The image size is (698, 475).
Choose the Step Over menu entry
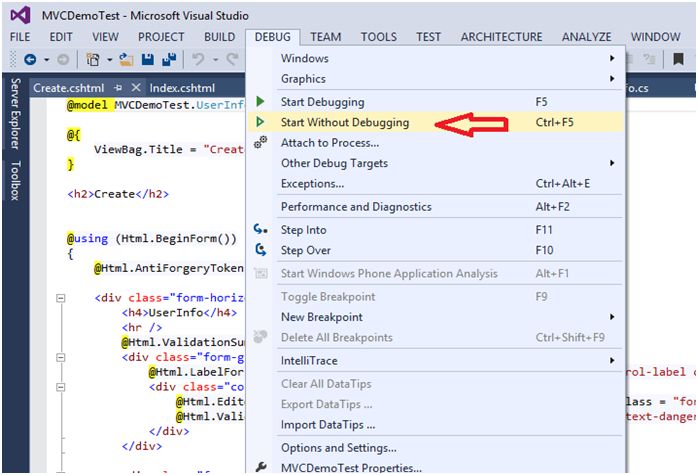pos(435,250)
